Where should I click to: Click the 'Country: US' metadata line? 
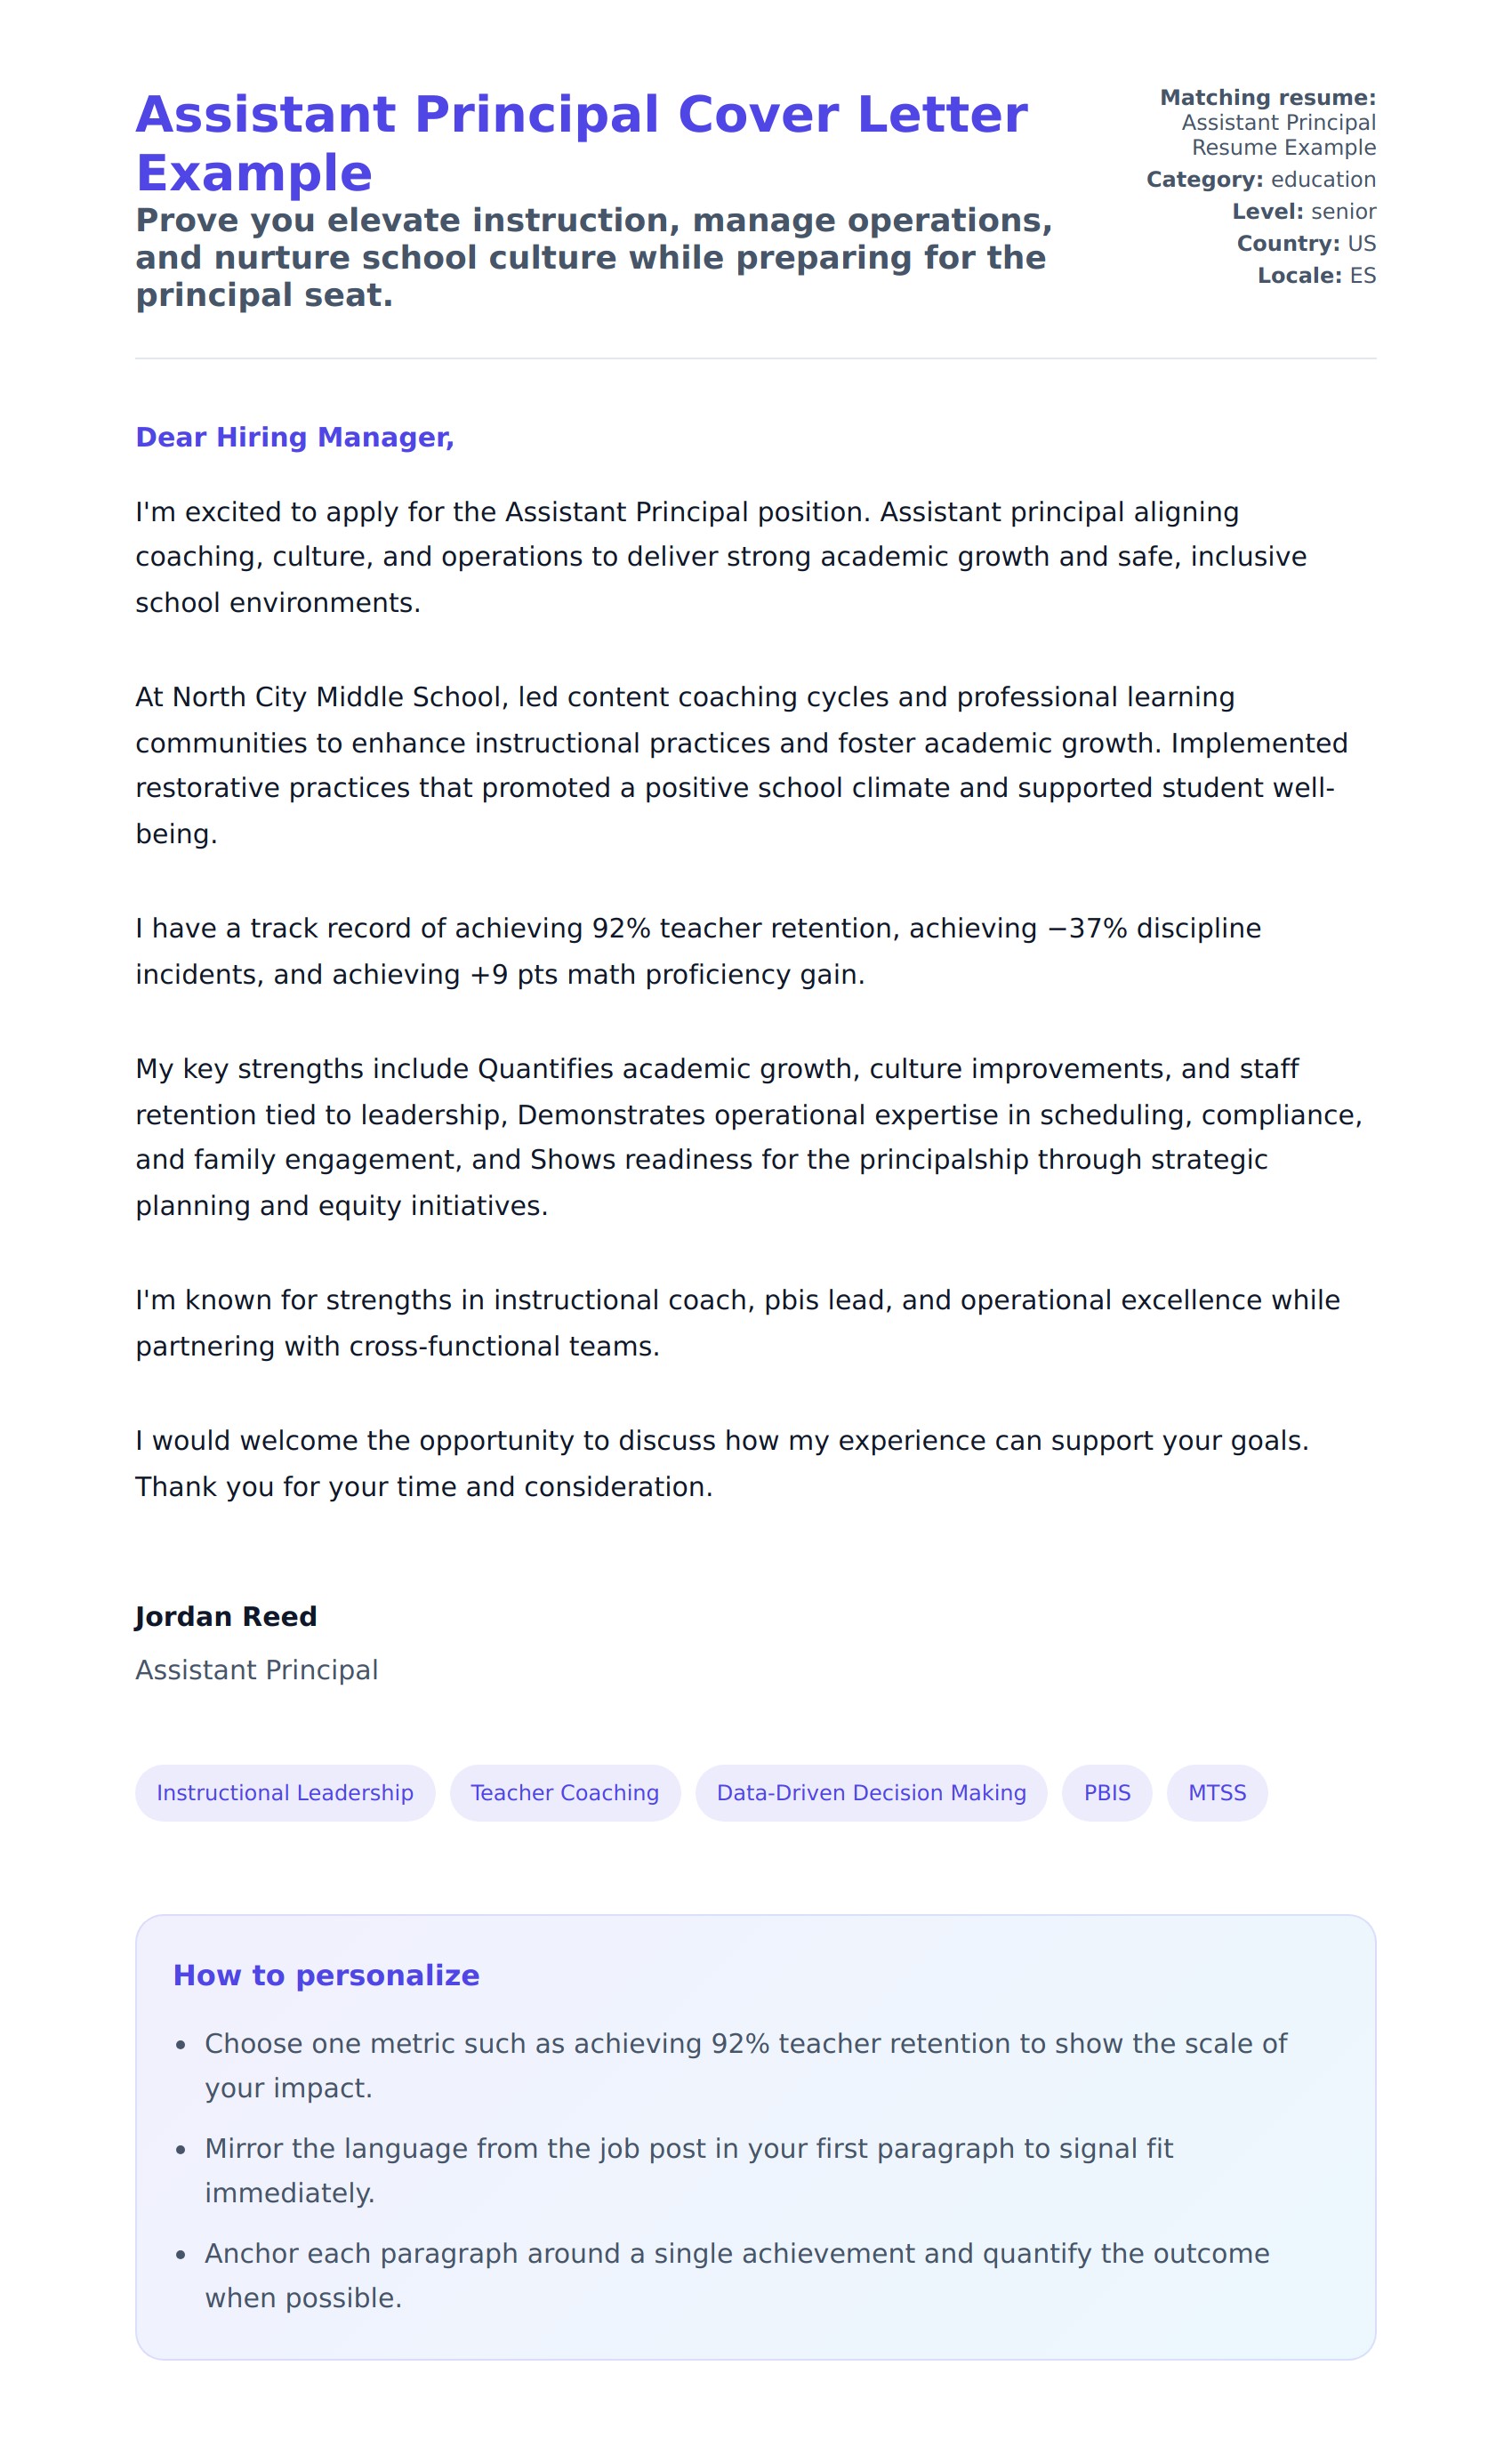[x=1306, y=244]
